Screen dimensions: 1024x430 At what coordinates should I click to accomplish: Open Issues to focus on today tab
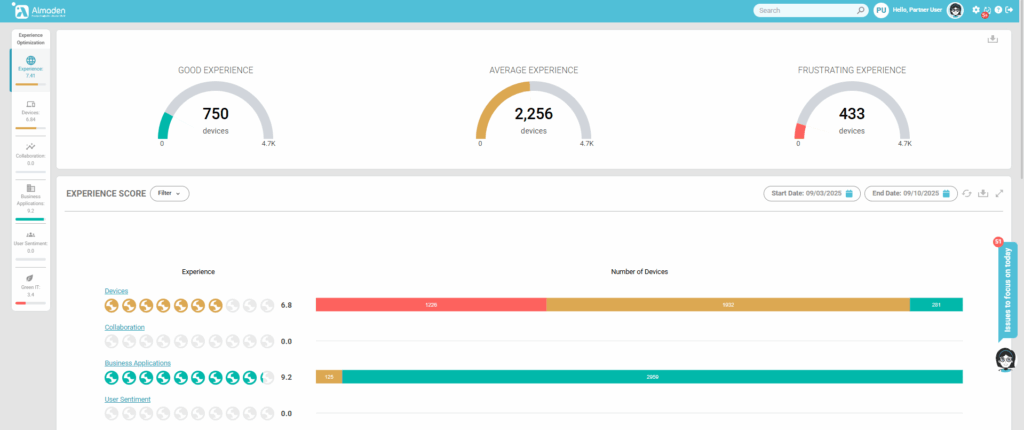(x=1007, y=290)
